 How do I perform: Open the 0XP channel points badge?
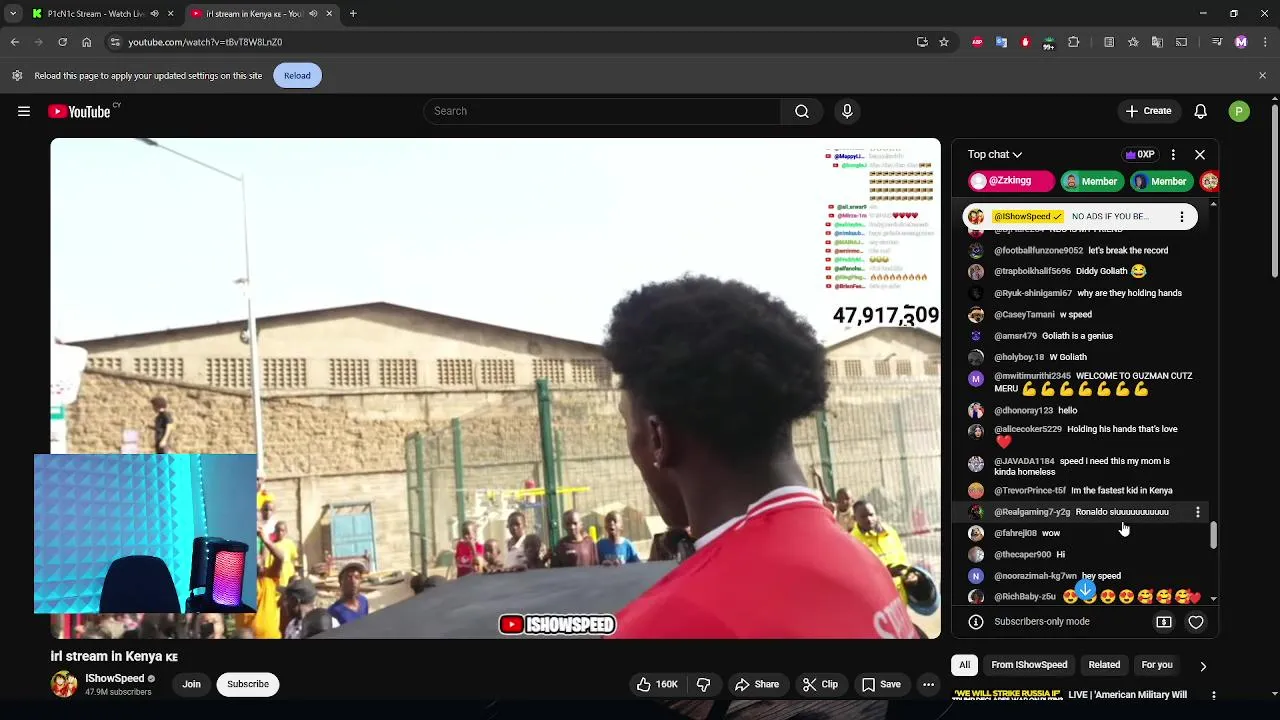(1140, 155)
